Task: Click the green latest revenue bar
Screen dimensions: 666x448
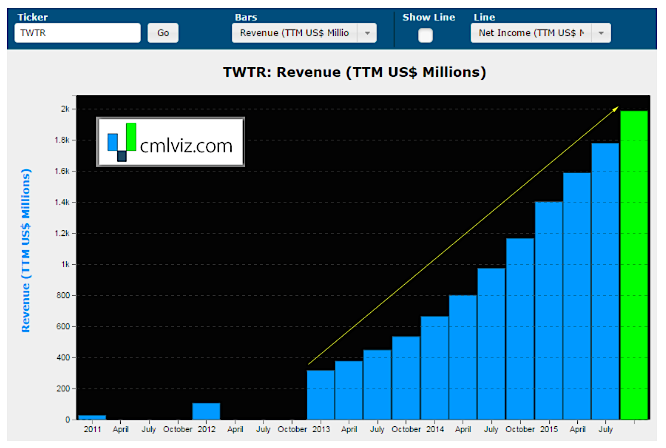Action: (x=634, y=265)
